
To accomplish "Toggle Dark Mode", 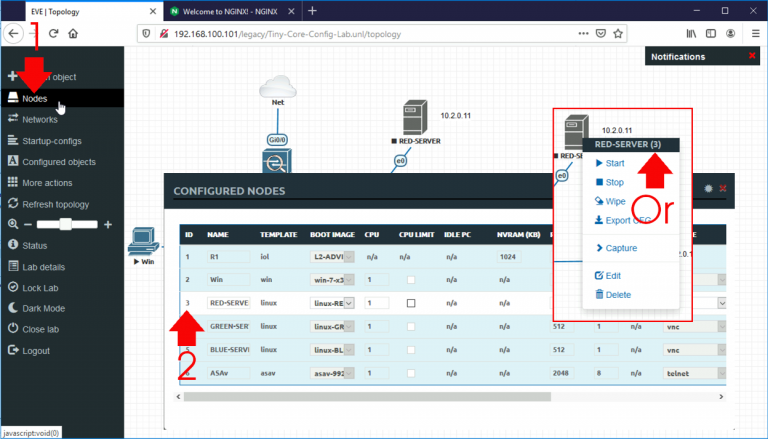I will (43, 309).
